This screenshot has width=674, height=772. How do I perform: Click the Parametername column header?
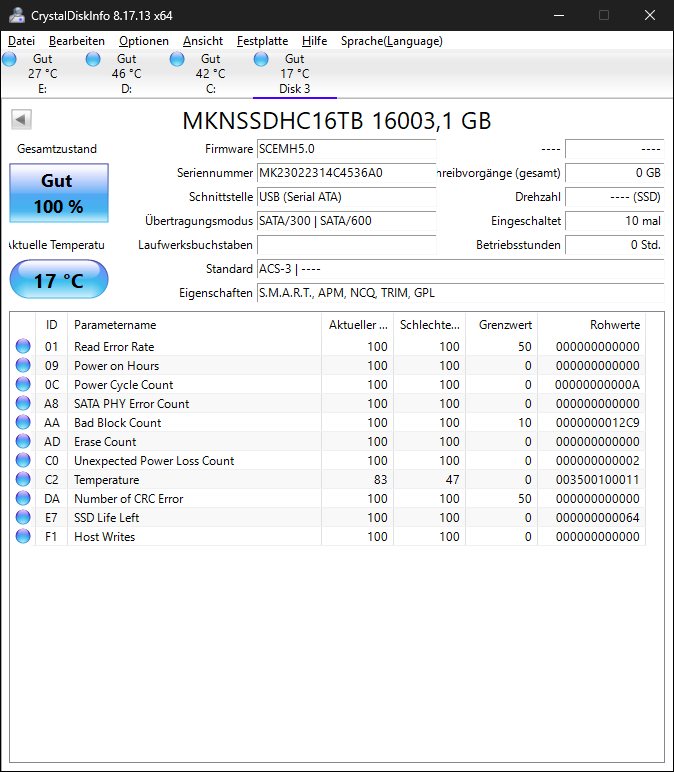[194, 325]
